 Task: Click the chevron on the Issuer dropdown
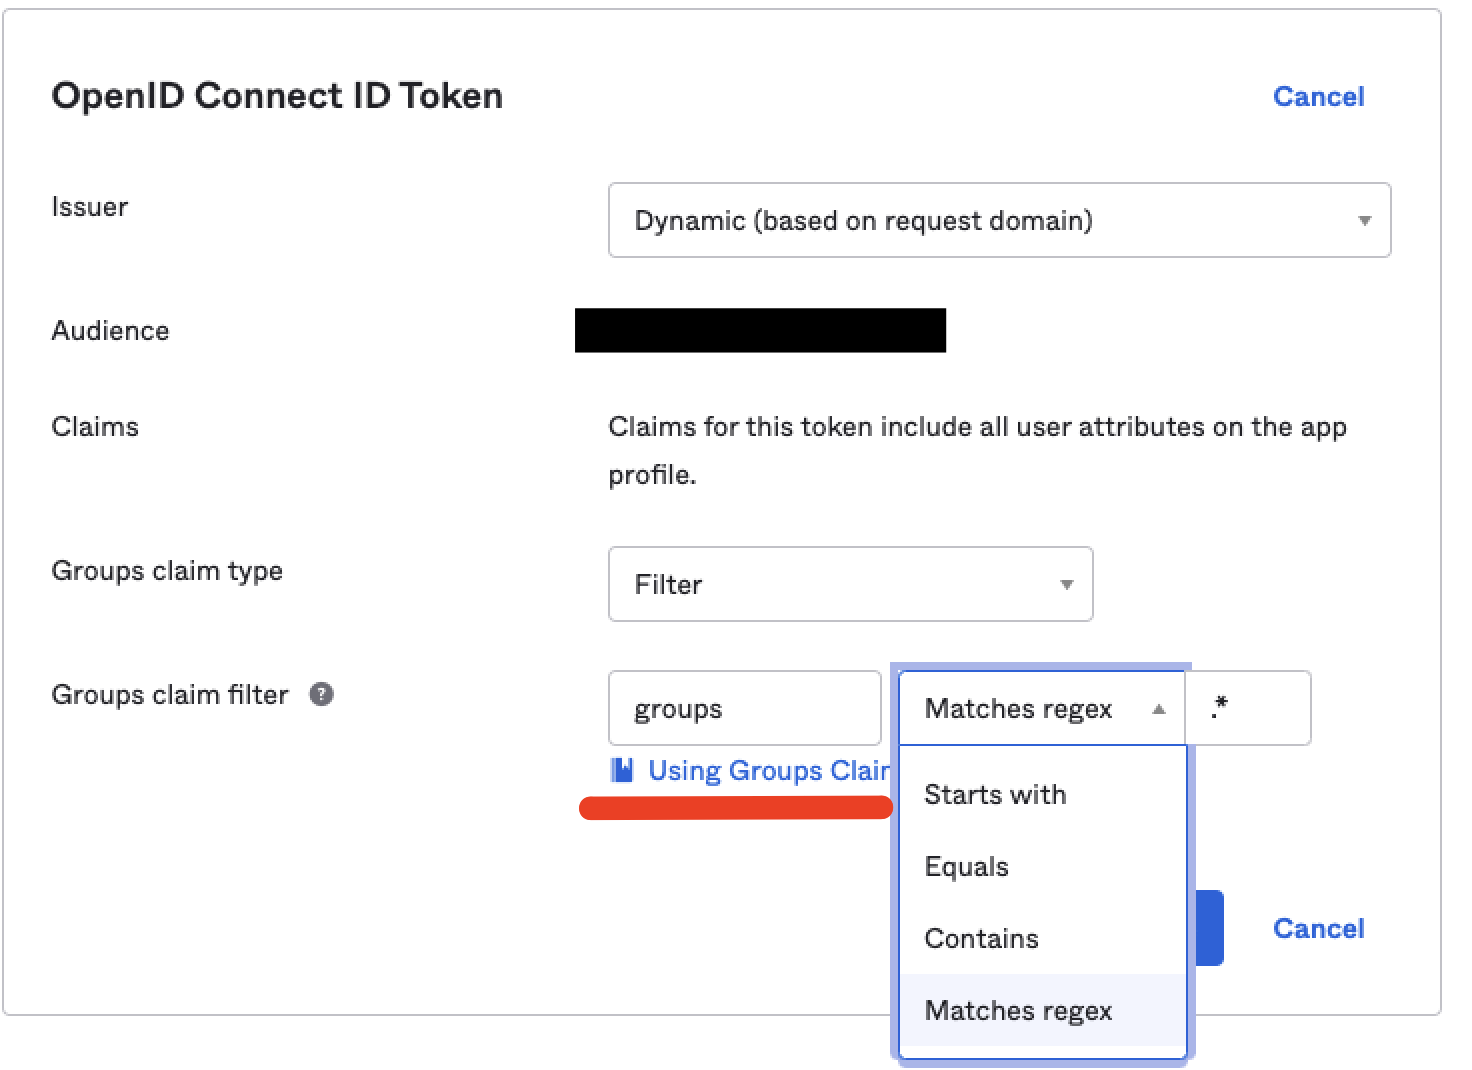pyautogui.click(x=1364, y=221)
